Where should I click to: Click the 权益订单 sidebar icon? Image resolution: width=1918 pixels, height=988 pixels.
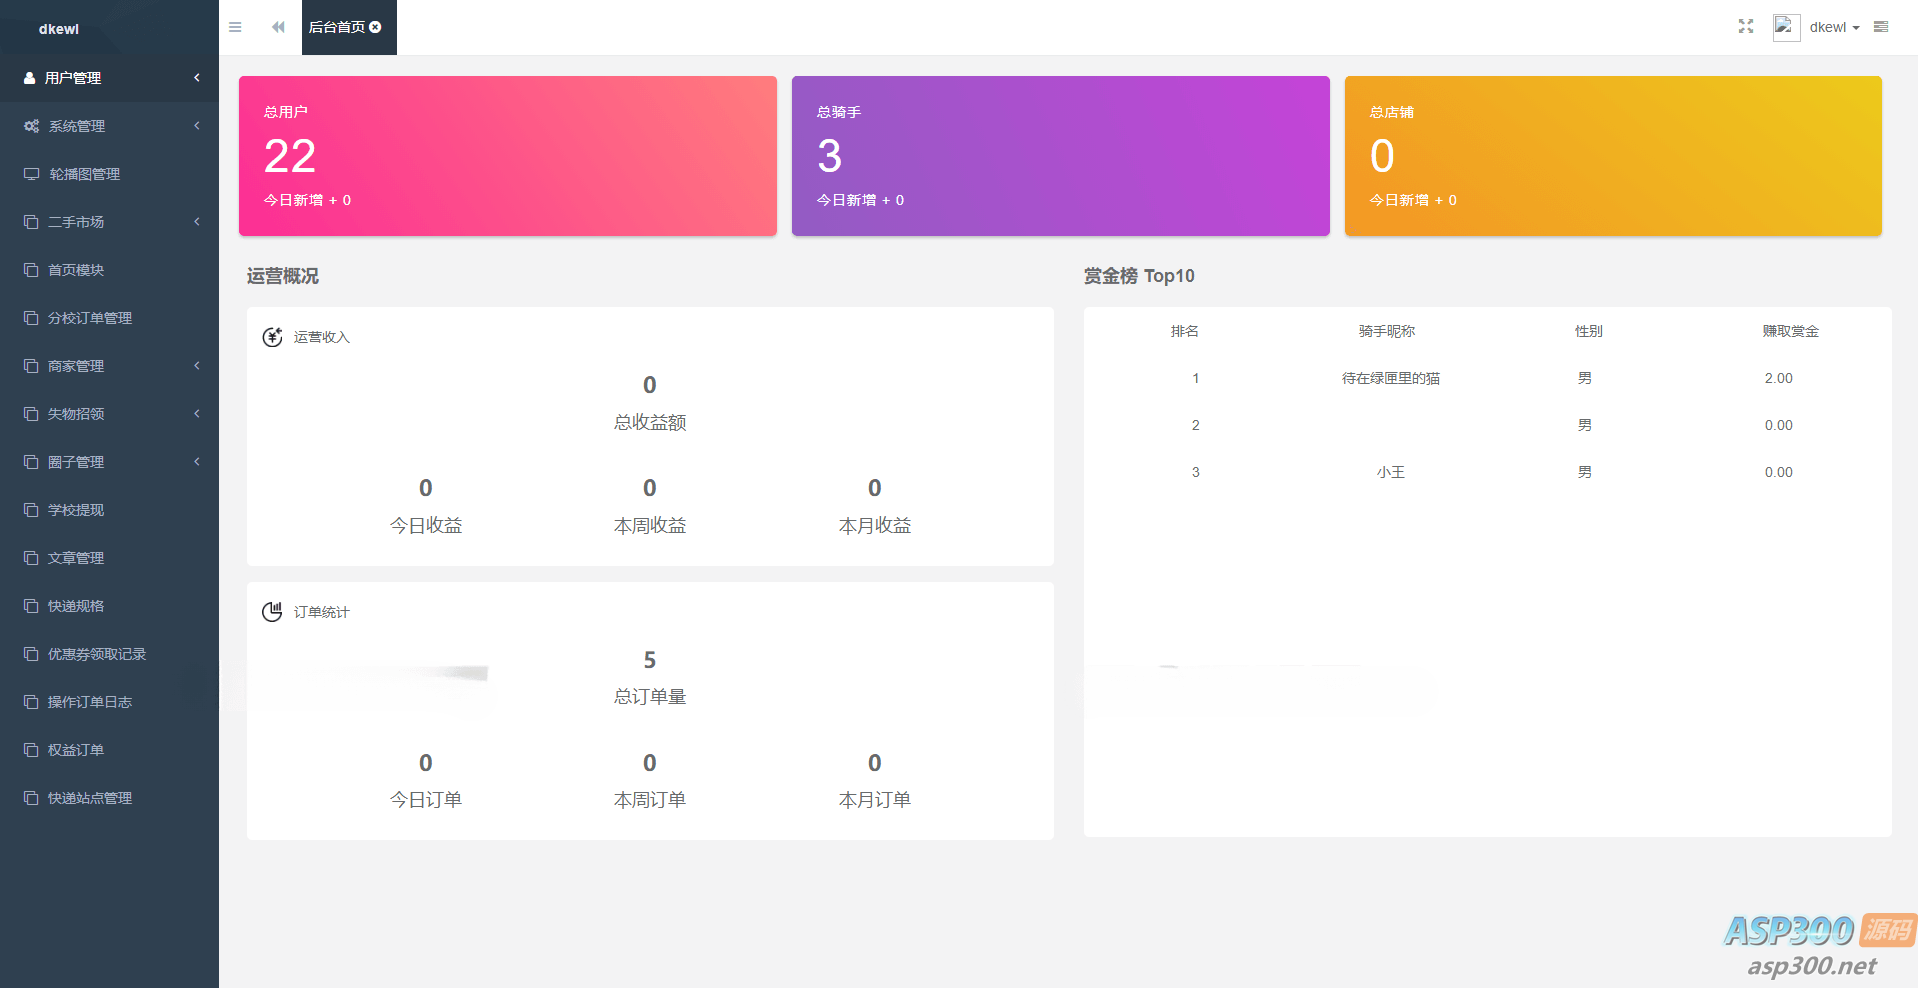pyautogui.click(x=31, y=750)
